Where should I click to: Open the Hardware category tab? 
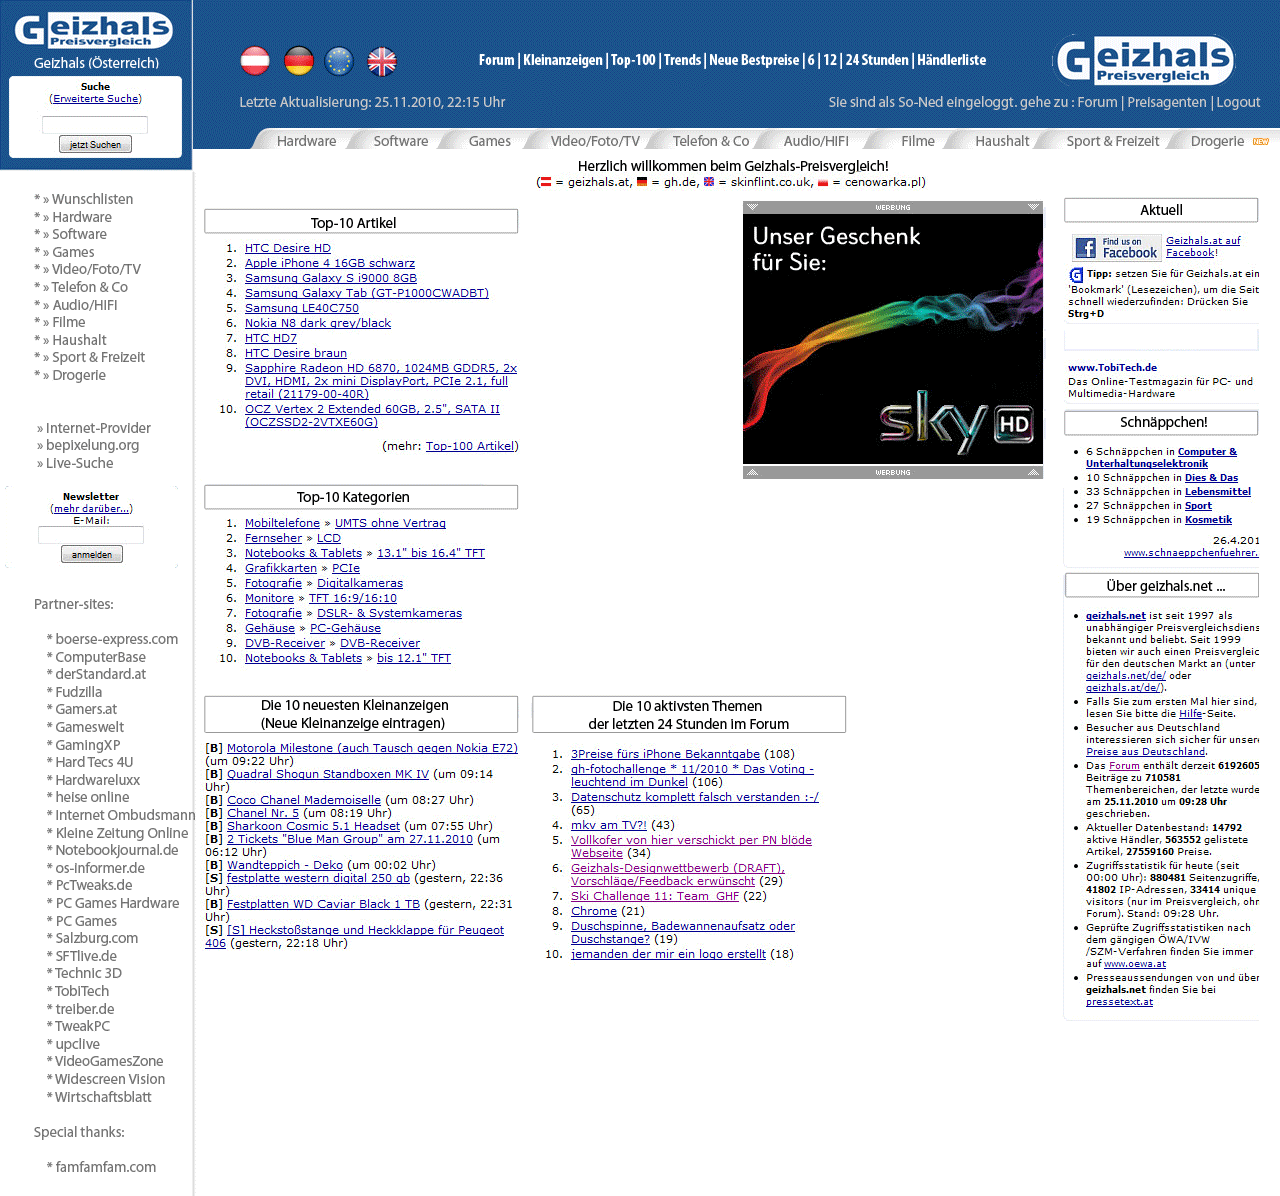coord(306,141)
